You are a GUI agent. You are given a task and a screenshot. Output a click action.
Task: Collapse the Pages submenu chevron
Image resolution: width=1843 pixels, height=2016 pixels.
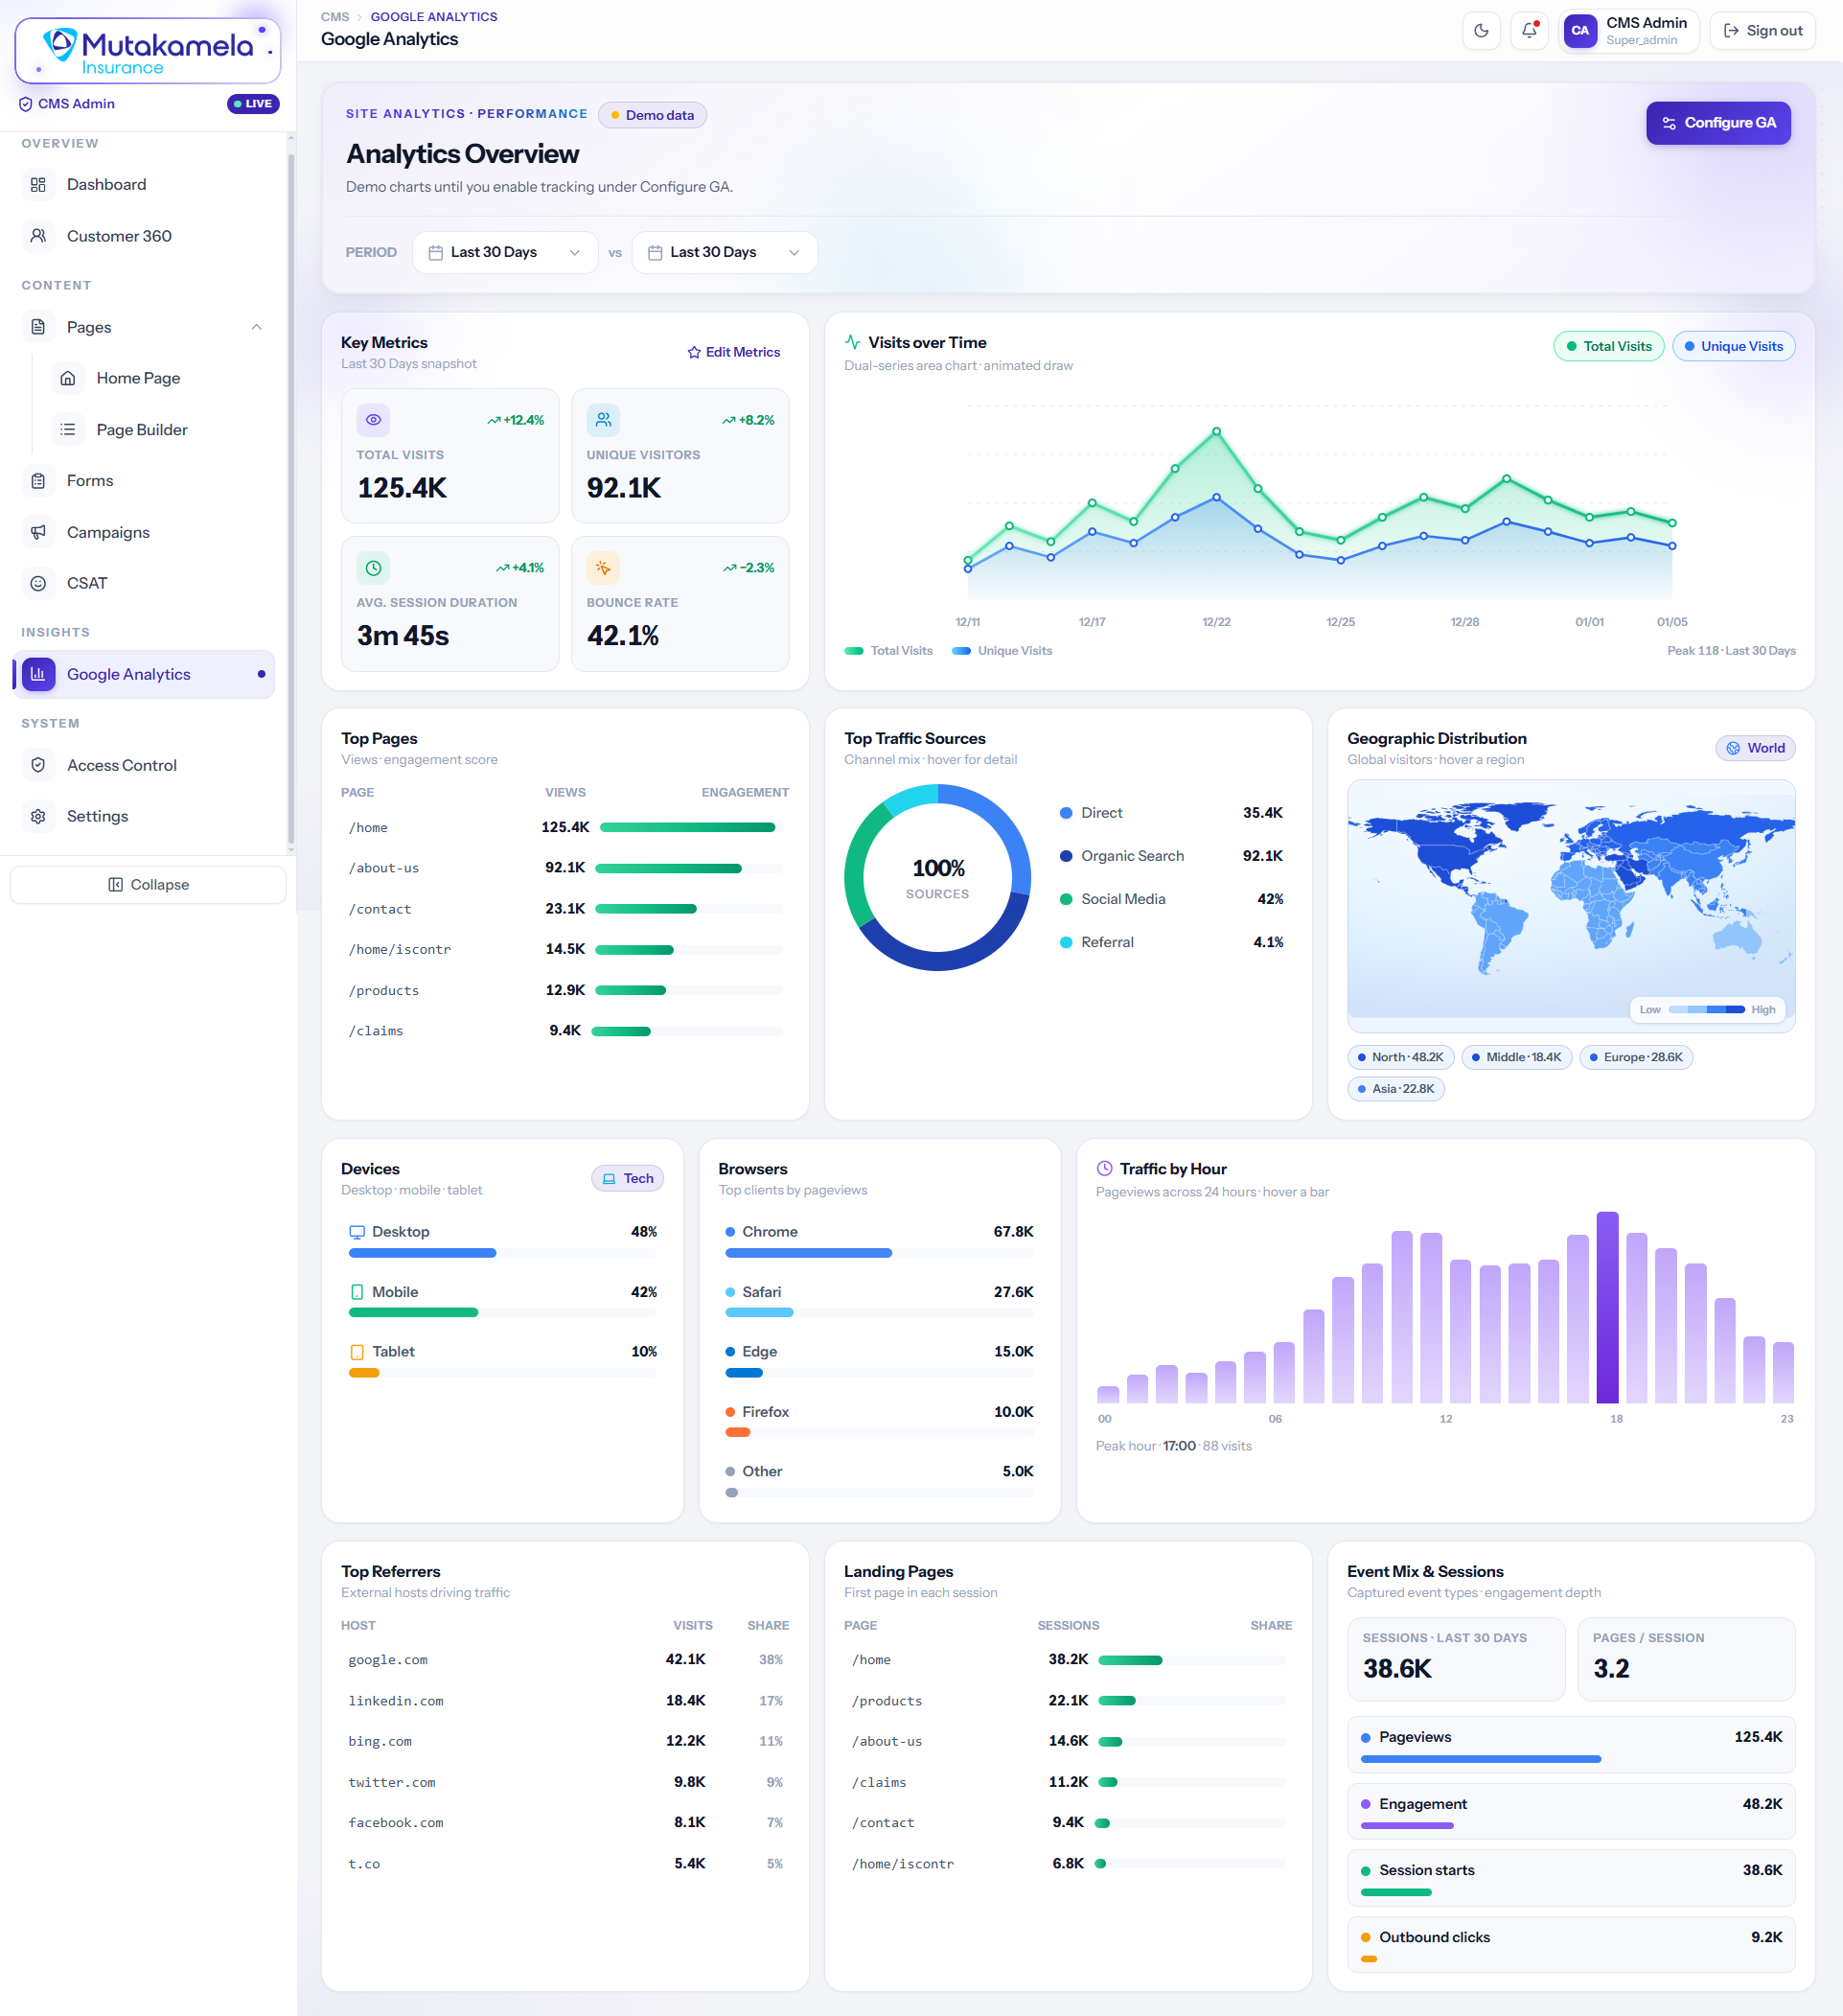(x=256, y=327)
